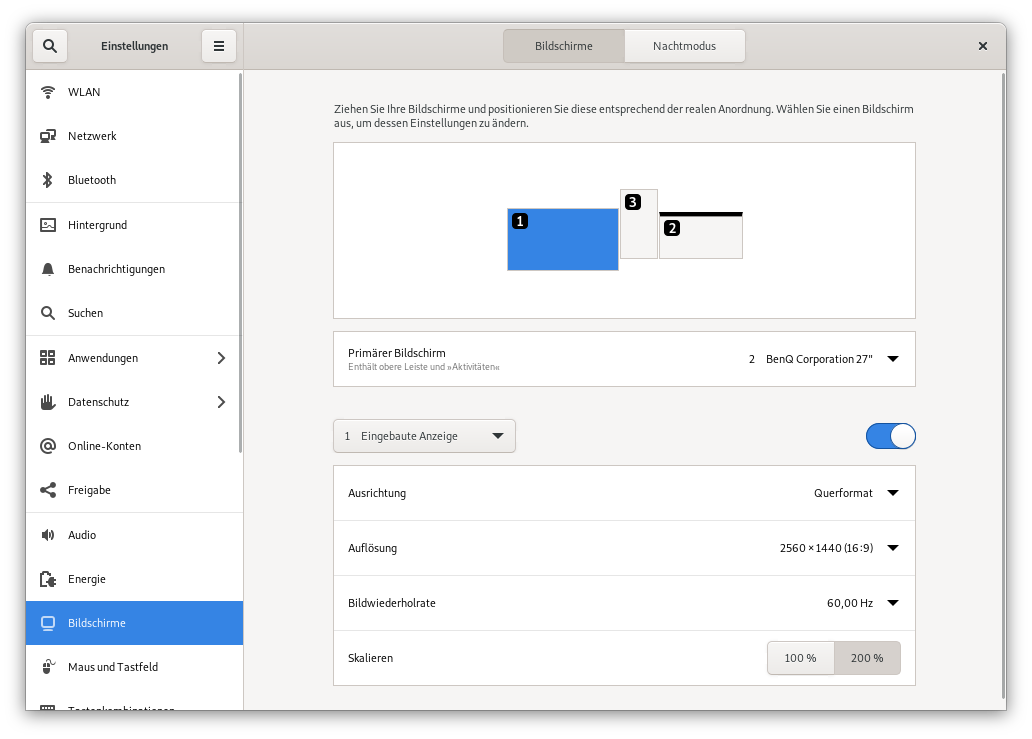The width and height of the screenshot is (1032, 739).
Task: Click the Benachrichtigungen bell icon
Action: [47, 269]
